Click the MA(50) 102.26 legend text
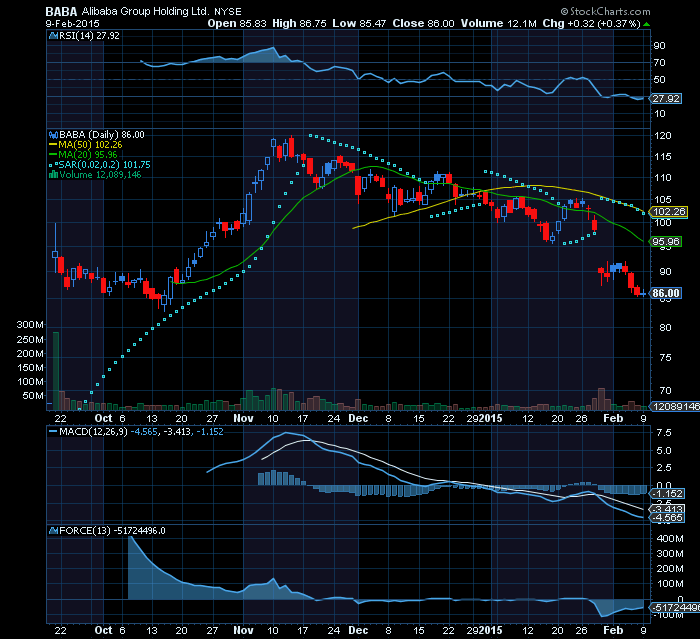700x639 pixels. pyautogui.click(x=90, y=145)
